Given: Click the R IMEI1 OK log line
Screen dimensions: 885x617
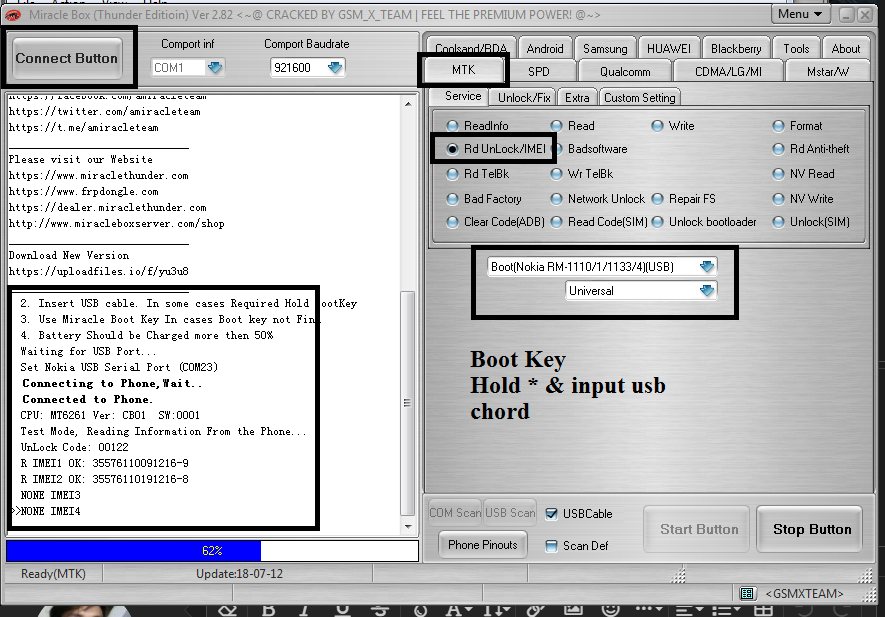Looking at the screenshot, I should 104,463.
